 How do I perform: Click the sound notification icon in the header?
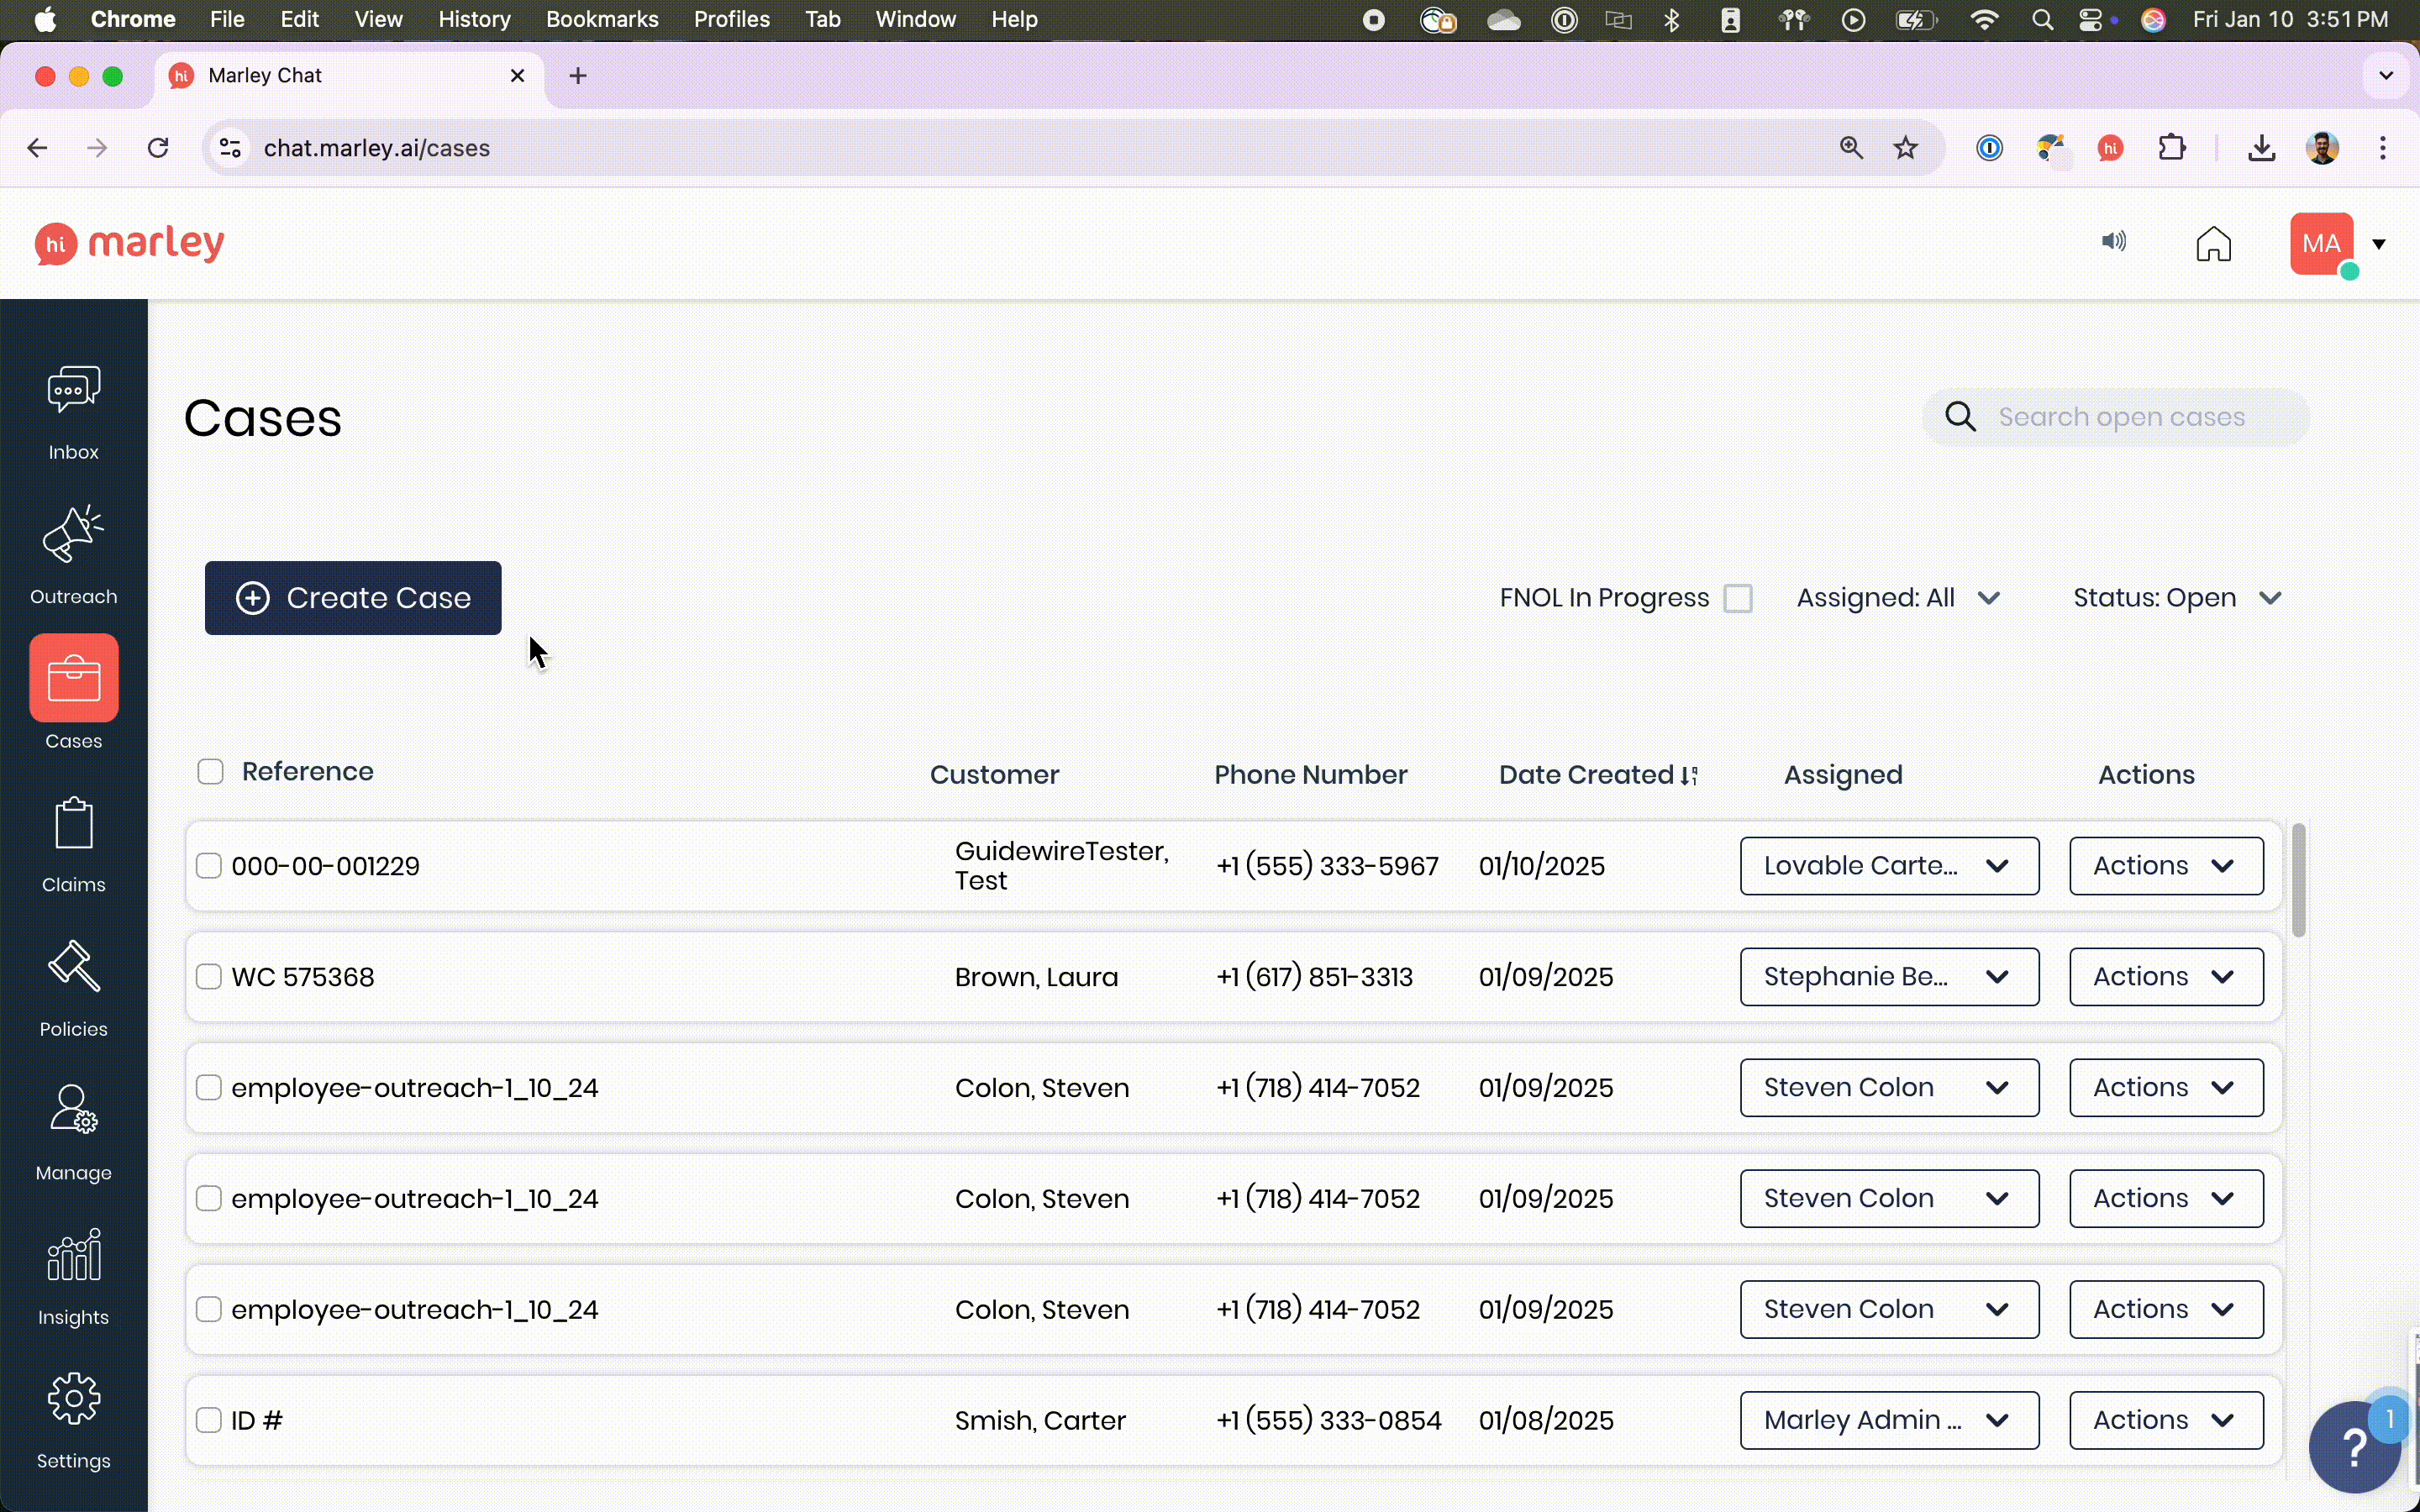click(x=2113, y=242)
